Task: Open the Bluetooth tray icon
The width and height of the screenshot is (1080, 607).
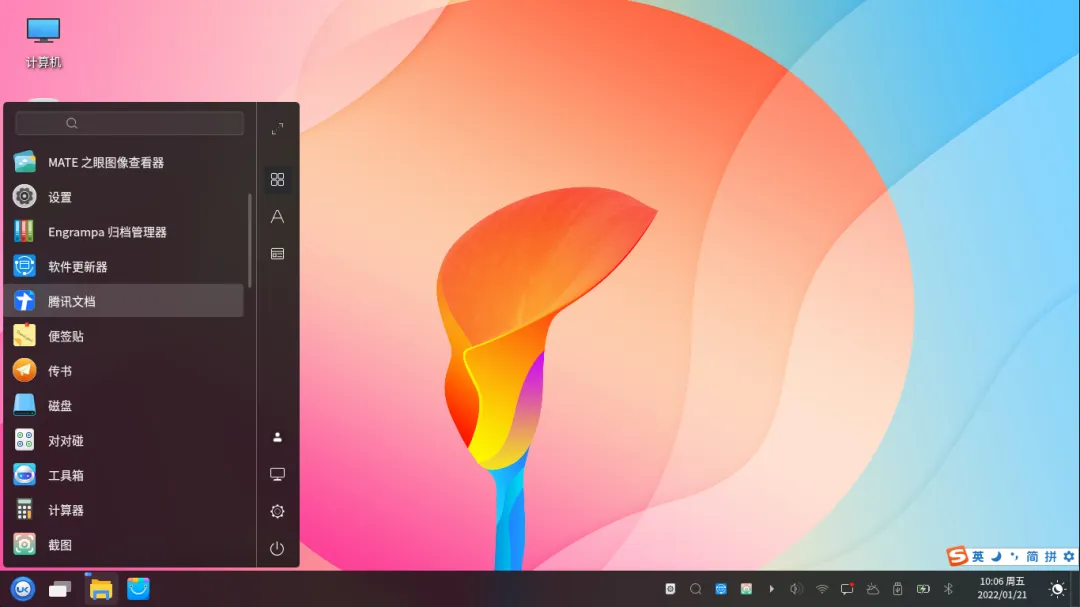Action: tap(948, 589)
